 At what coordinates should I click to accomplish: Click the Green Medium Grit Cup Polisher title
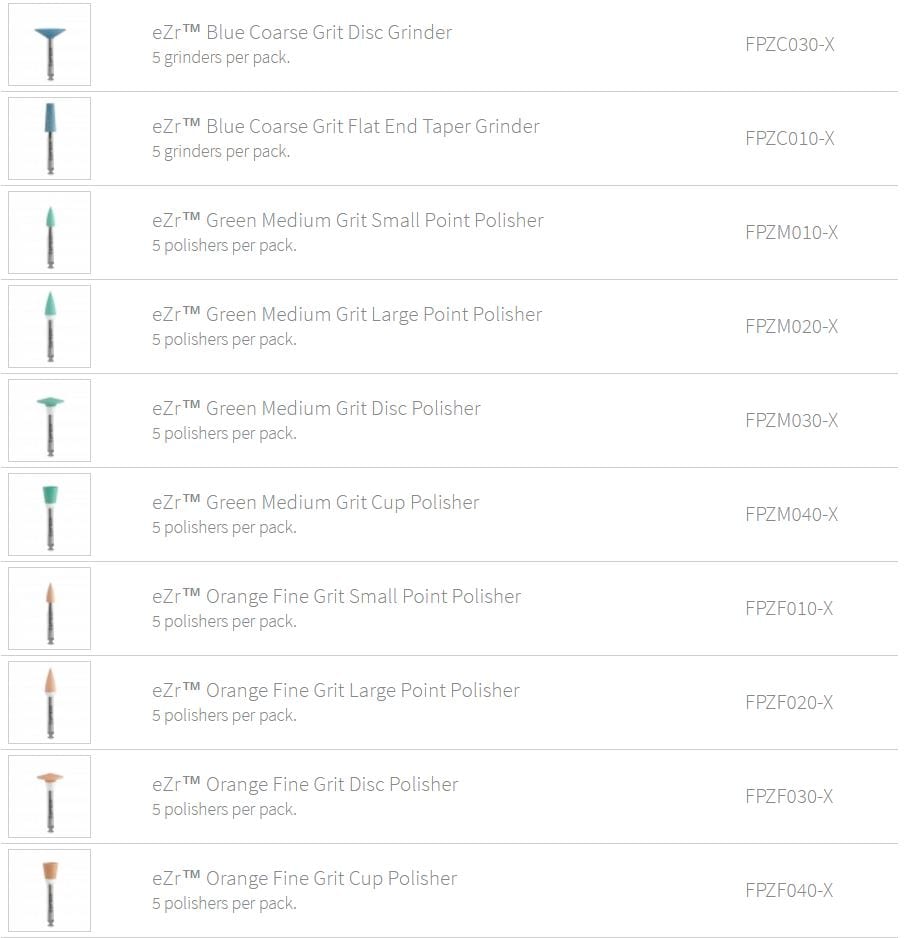tap(315, 502)
